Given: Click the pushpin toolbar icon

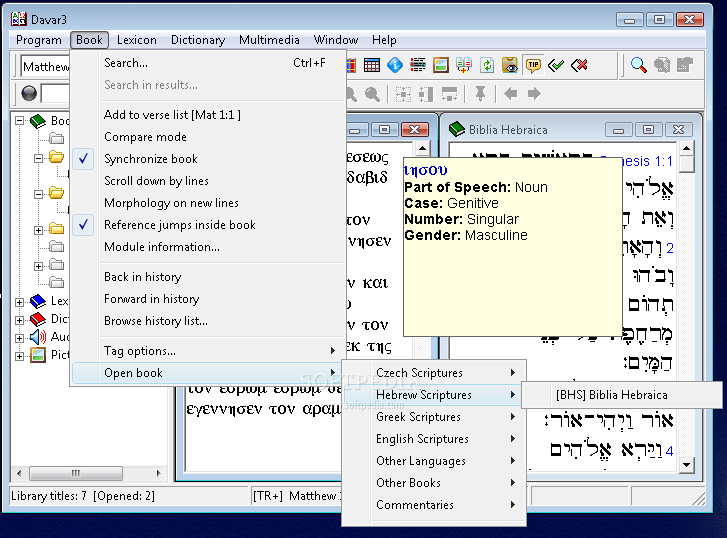Looking at the screenshot, I should click(480, 94).
